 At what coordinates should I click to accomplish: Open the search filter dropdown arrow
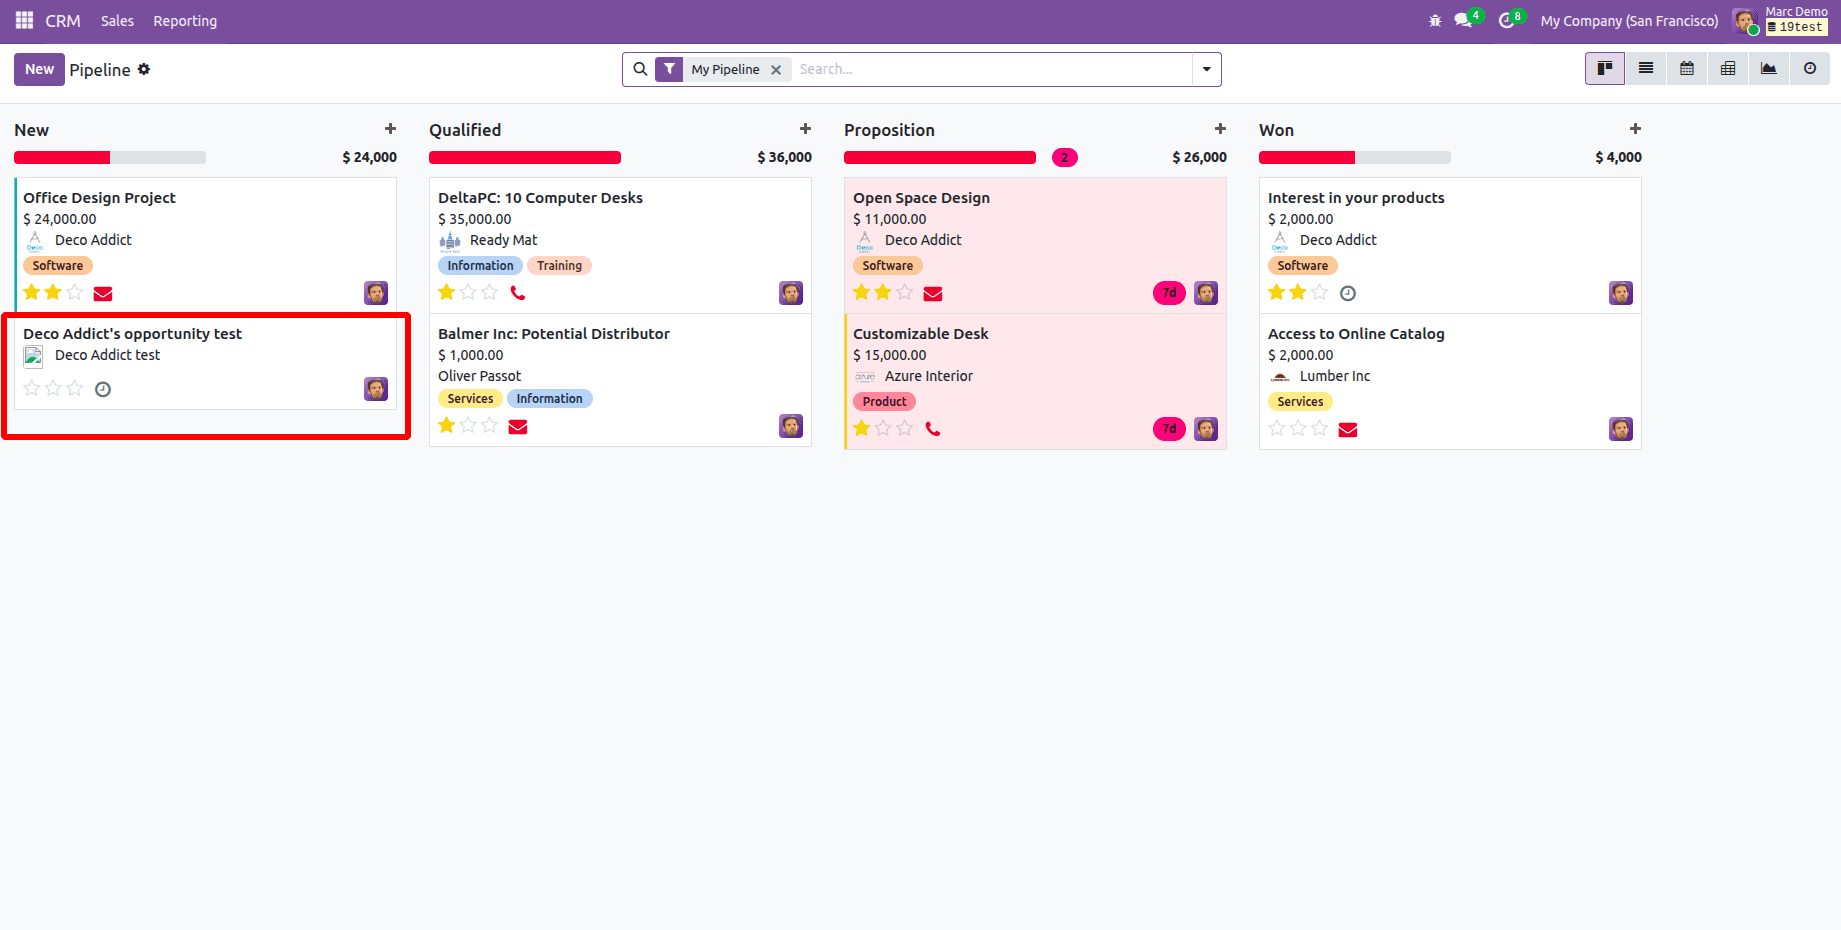(x=1206, y=69)
